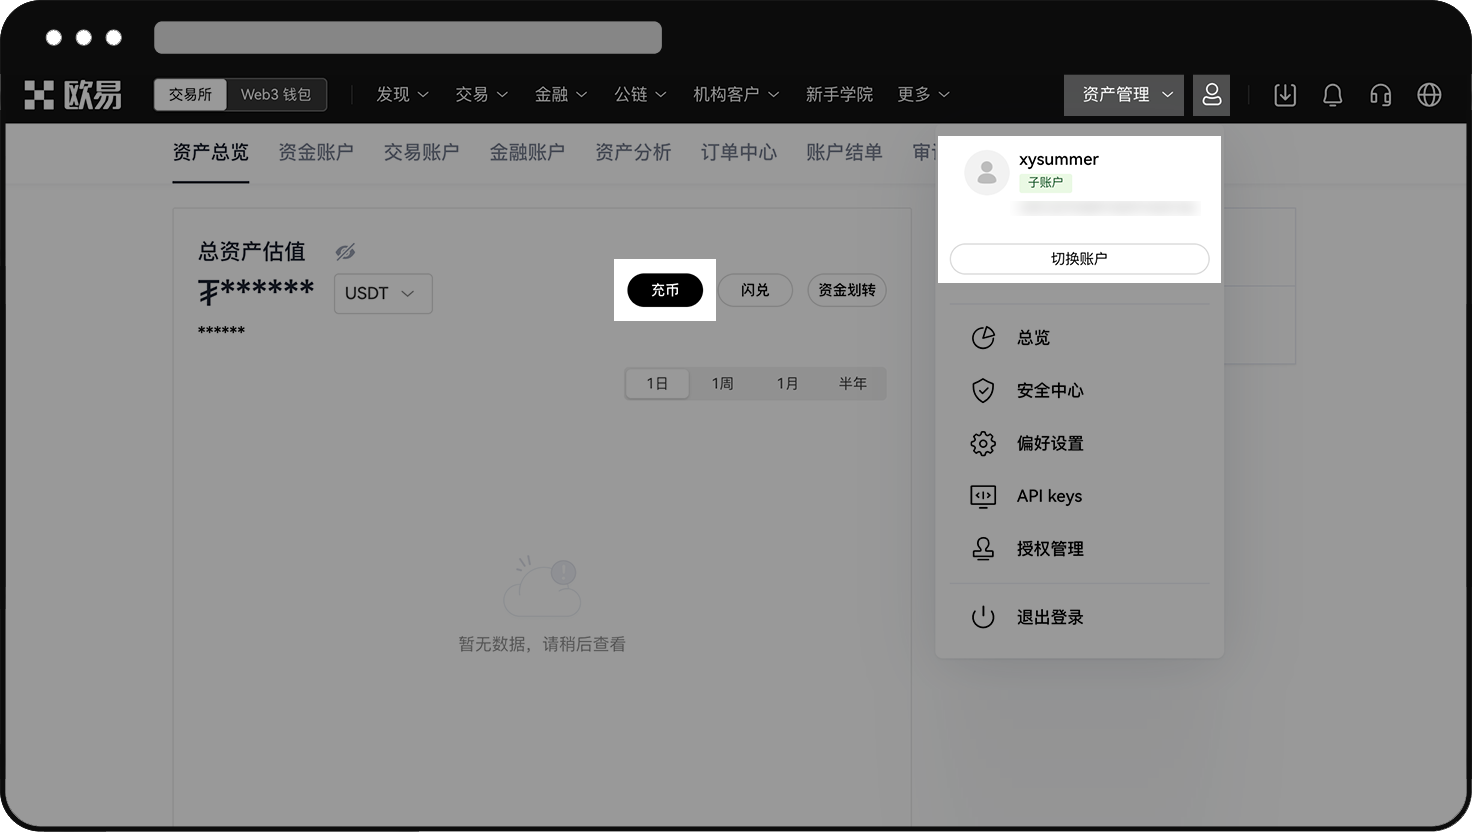Image resolution: width=1472 pixels, height=832 pixels.
Task: Click the user profile icon in header
Action: 1211,95
